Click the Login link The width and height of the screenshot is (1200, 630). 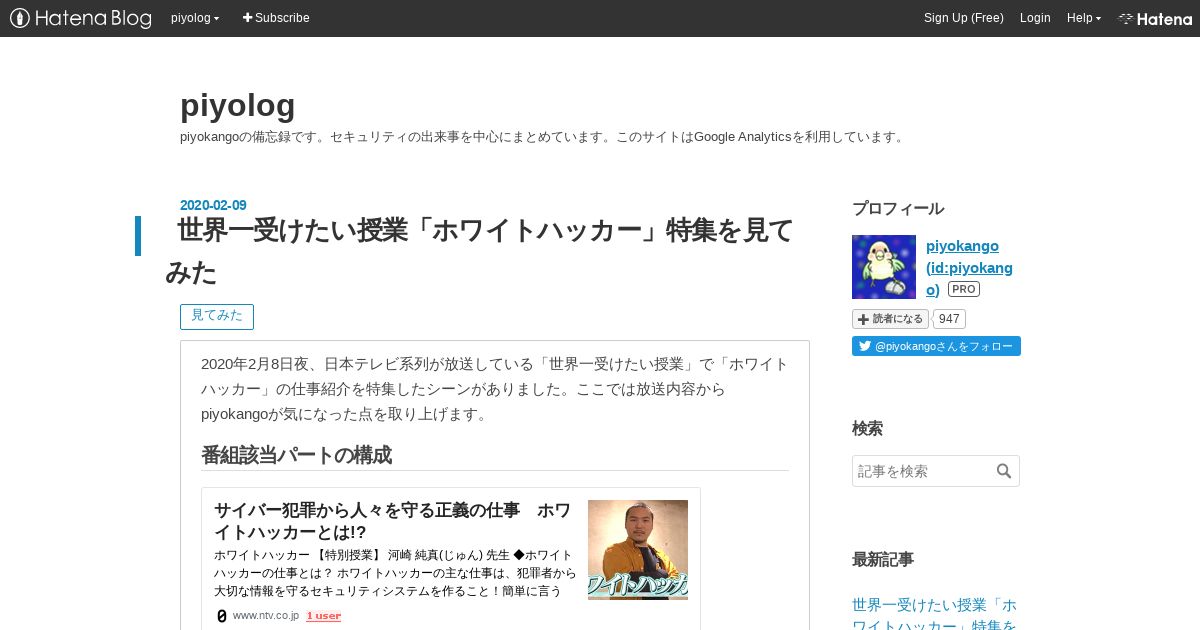(1035, 18)
